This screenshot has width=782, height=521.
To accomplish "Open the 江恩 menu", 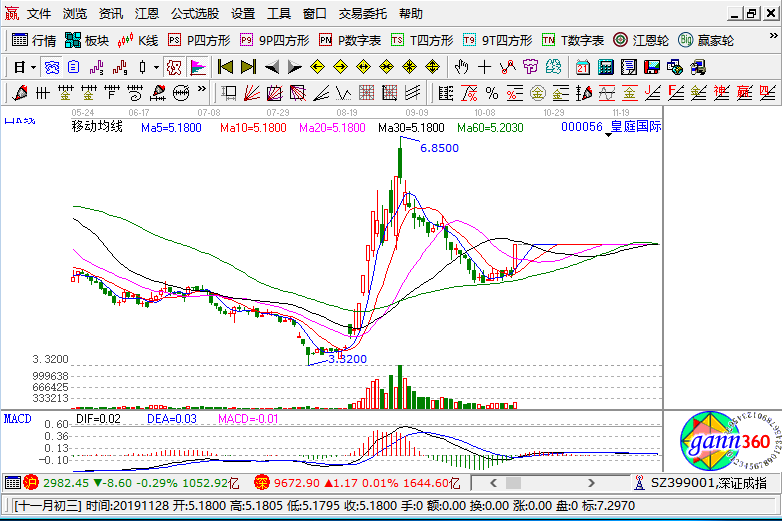I will (x=147, y=14).
